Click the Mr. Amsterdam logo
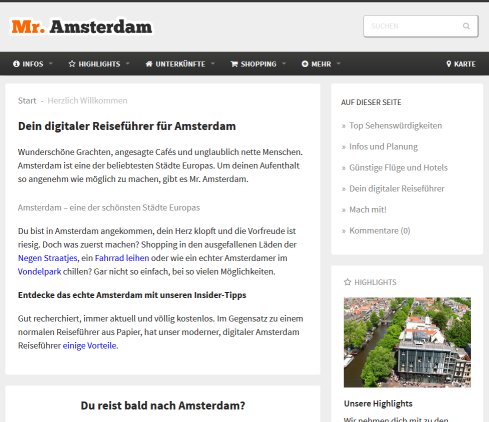The image size is (489, 422). coord(82,27)
